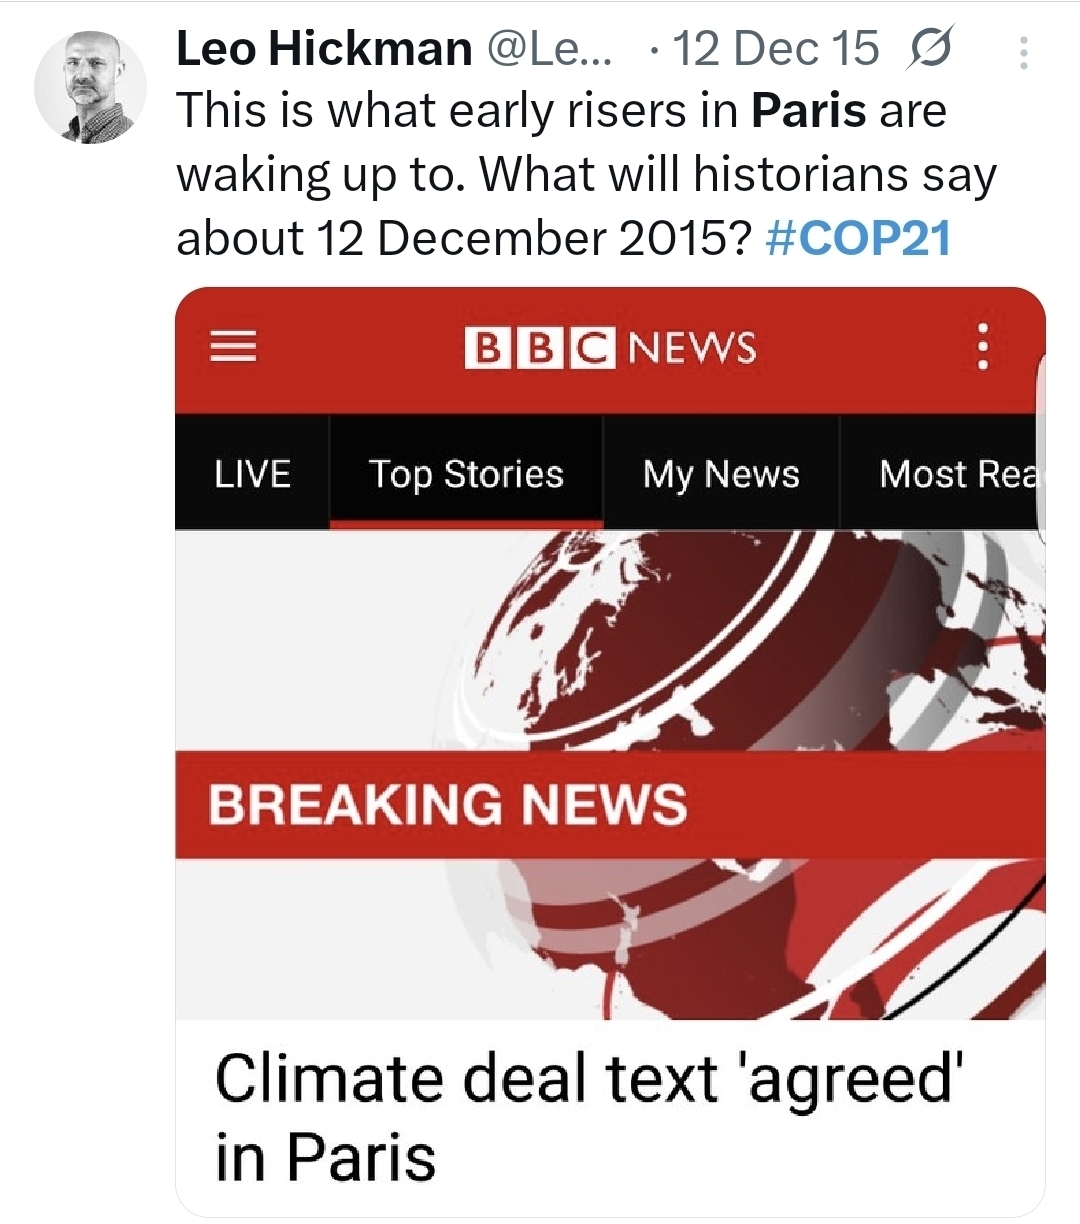Open the BBC News vertical dots menu
1080x1224 pixels.
tap(983, 346)
